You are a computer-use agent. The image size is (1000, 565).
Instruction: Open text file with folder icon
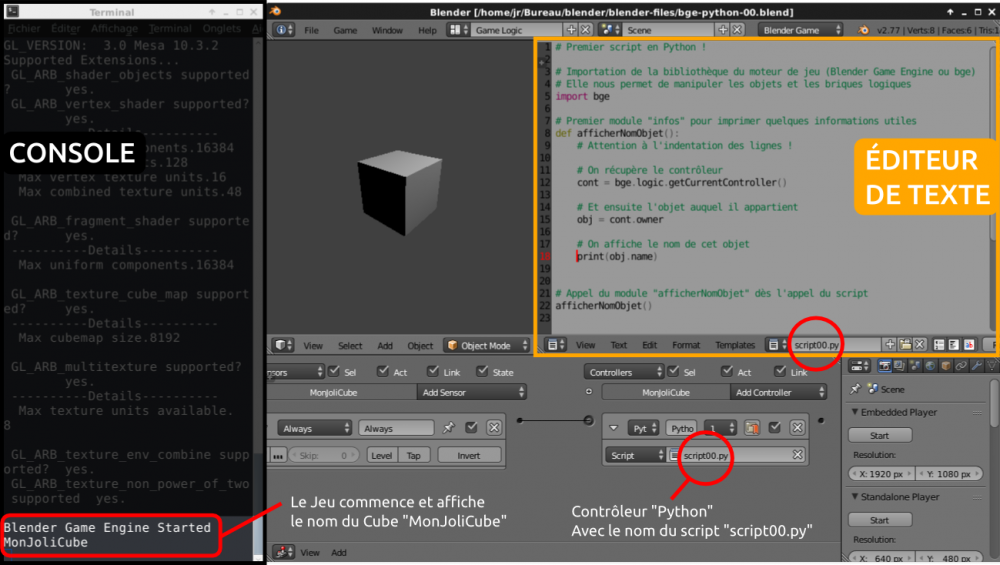click(x=905, y=344)
